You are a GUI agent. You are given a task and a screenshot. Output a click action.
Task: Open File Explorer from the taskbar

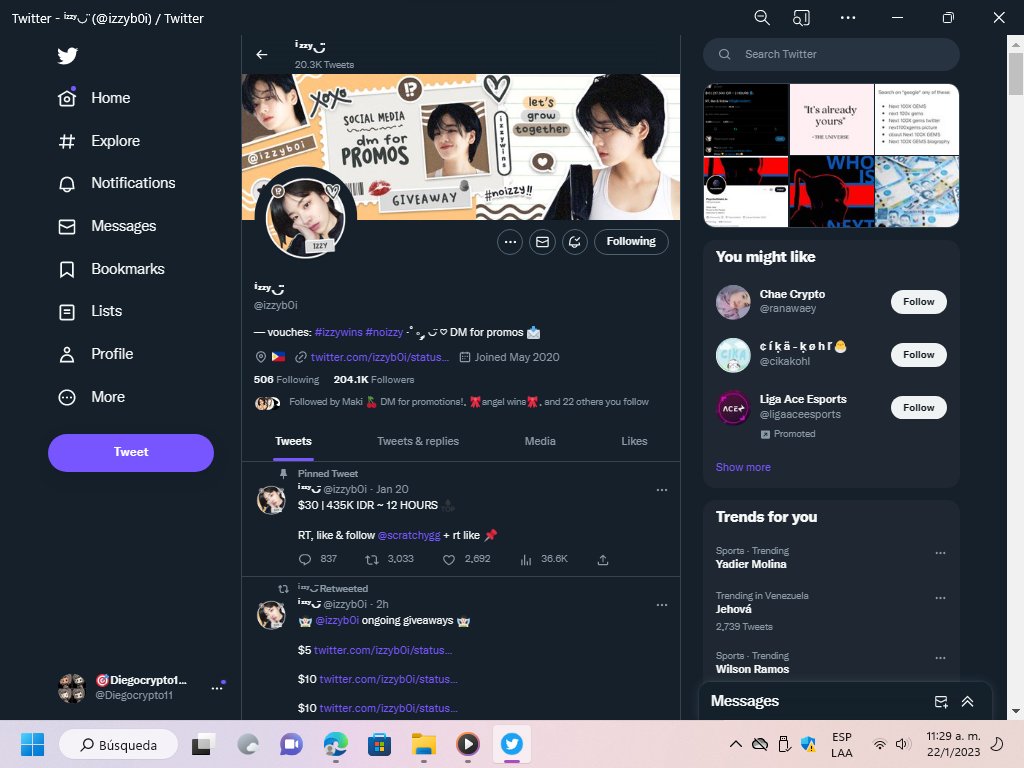click(423, 744)
